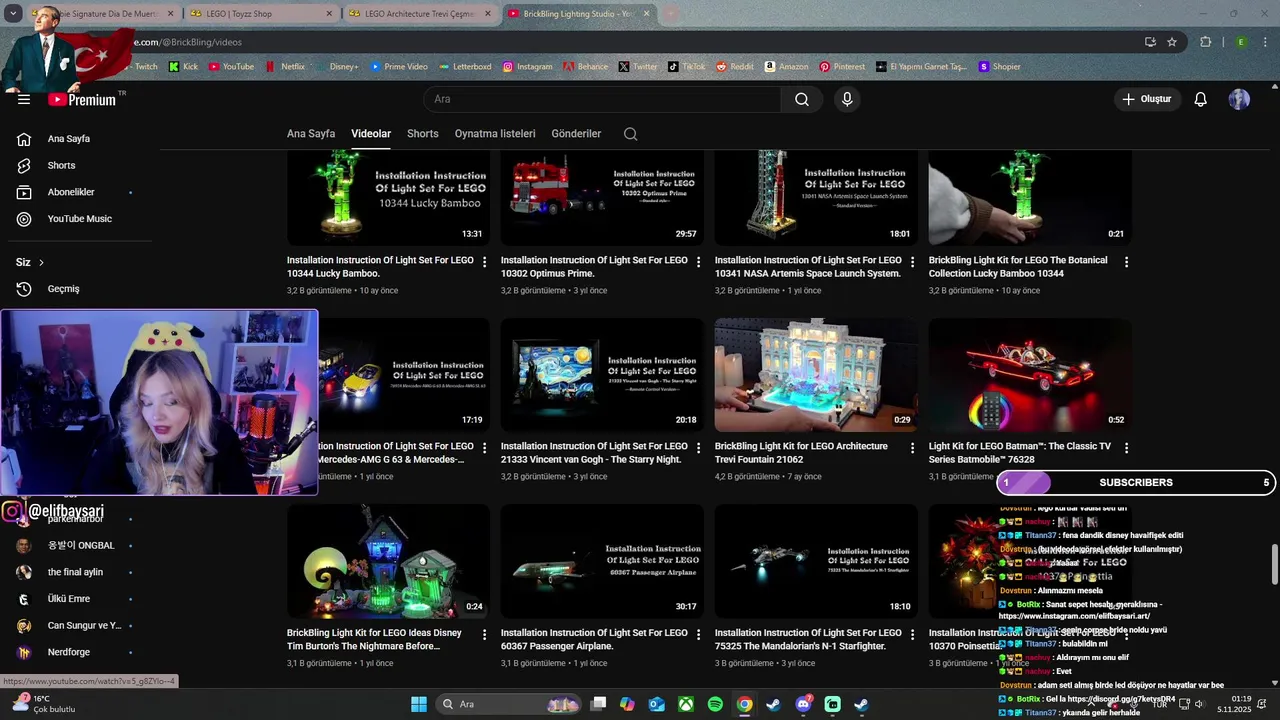Open Installation Instruction 10302 Optimus Prime title
Screen dimensions: 1280x720
tap(594, 267)
